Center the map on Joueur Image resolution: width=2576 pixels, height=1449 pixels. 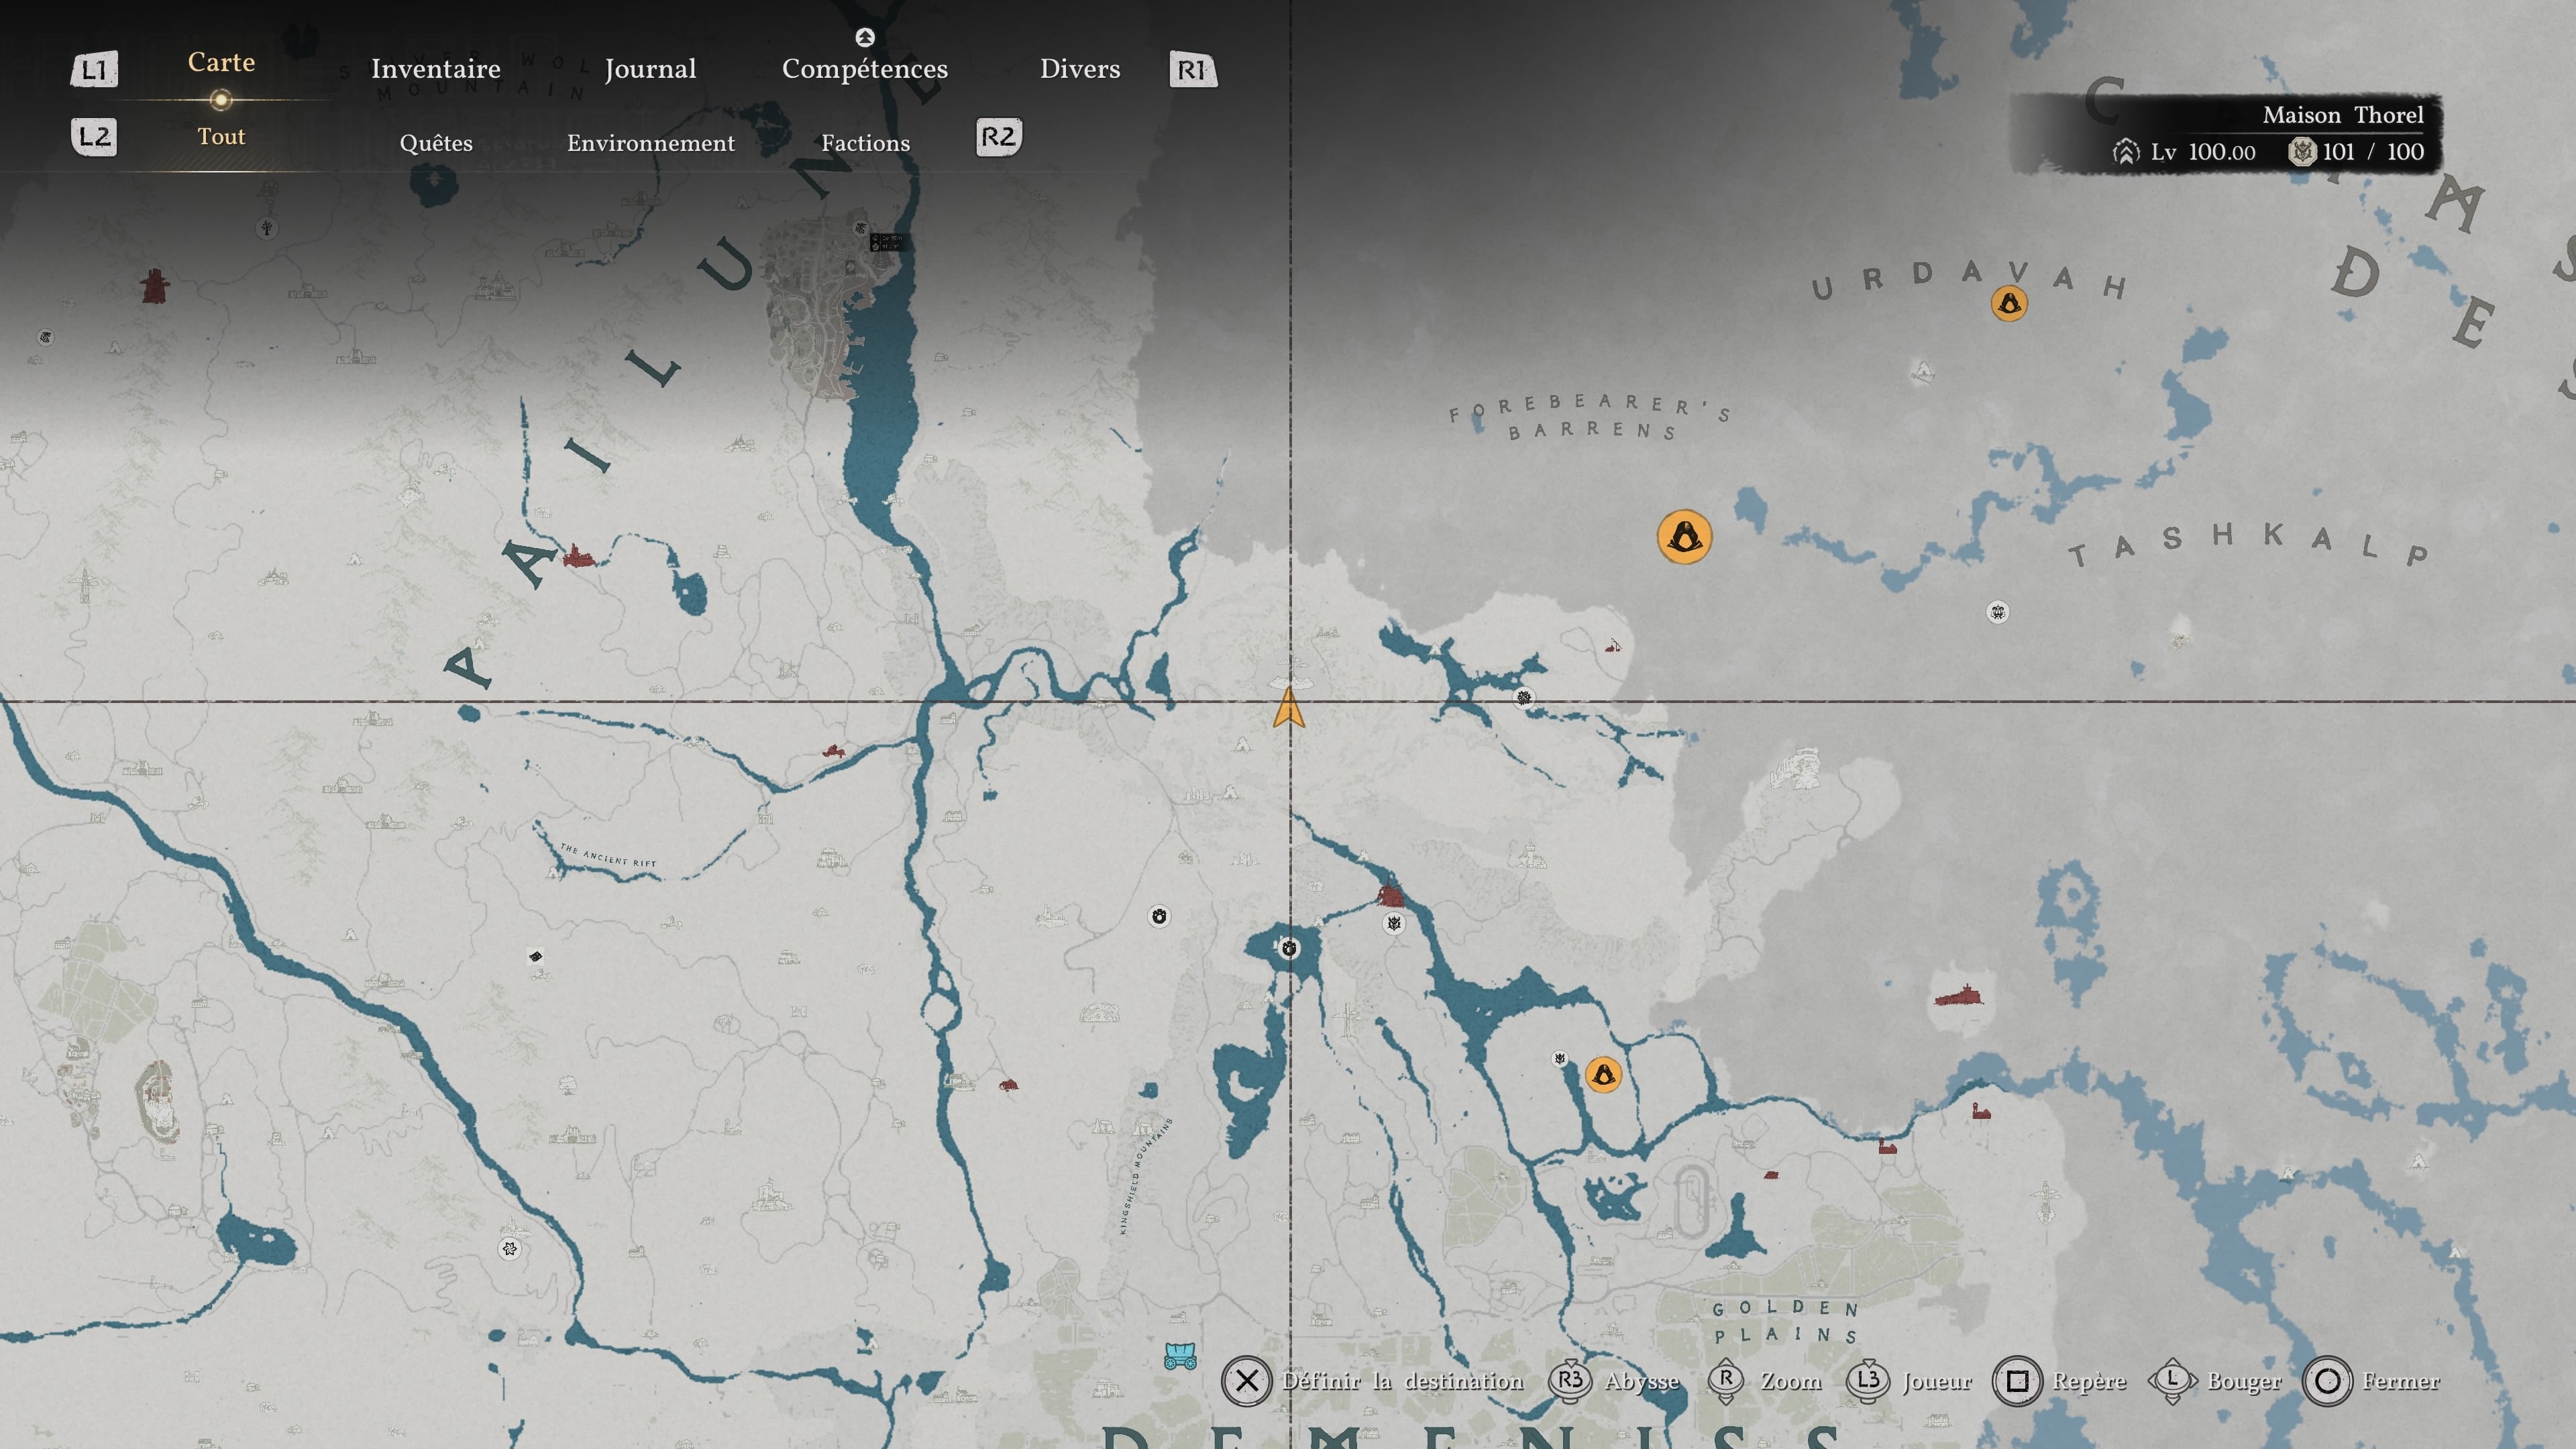1936,1381
